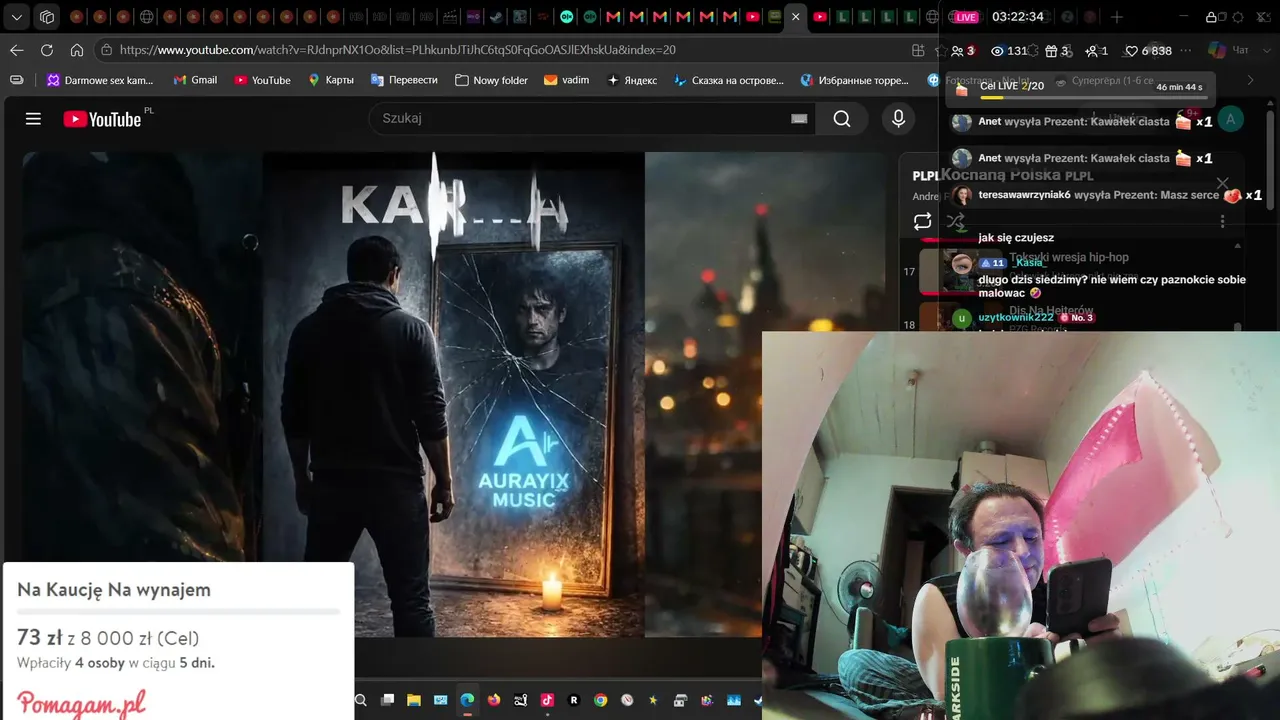1280x720 pixels.
Task: Open the tab list dropdown arrow
Action: 17,17
